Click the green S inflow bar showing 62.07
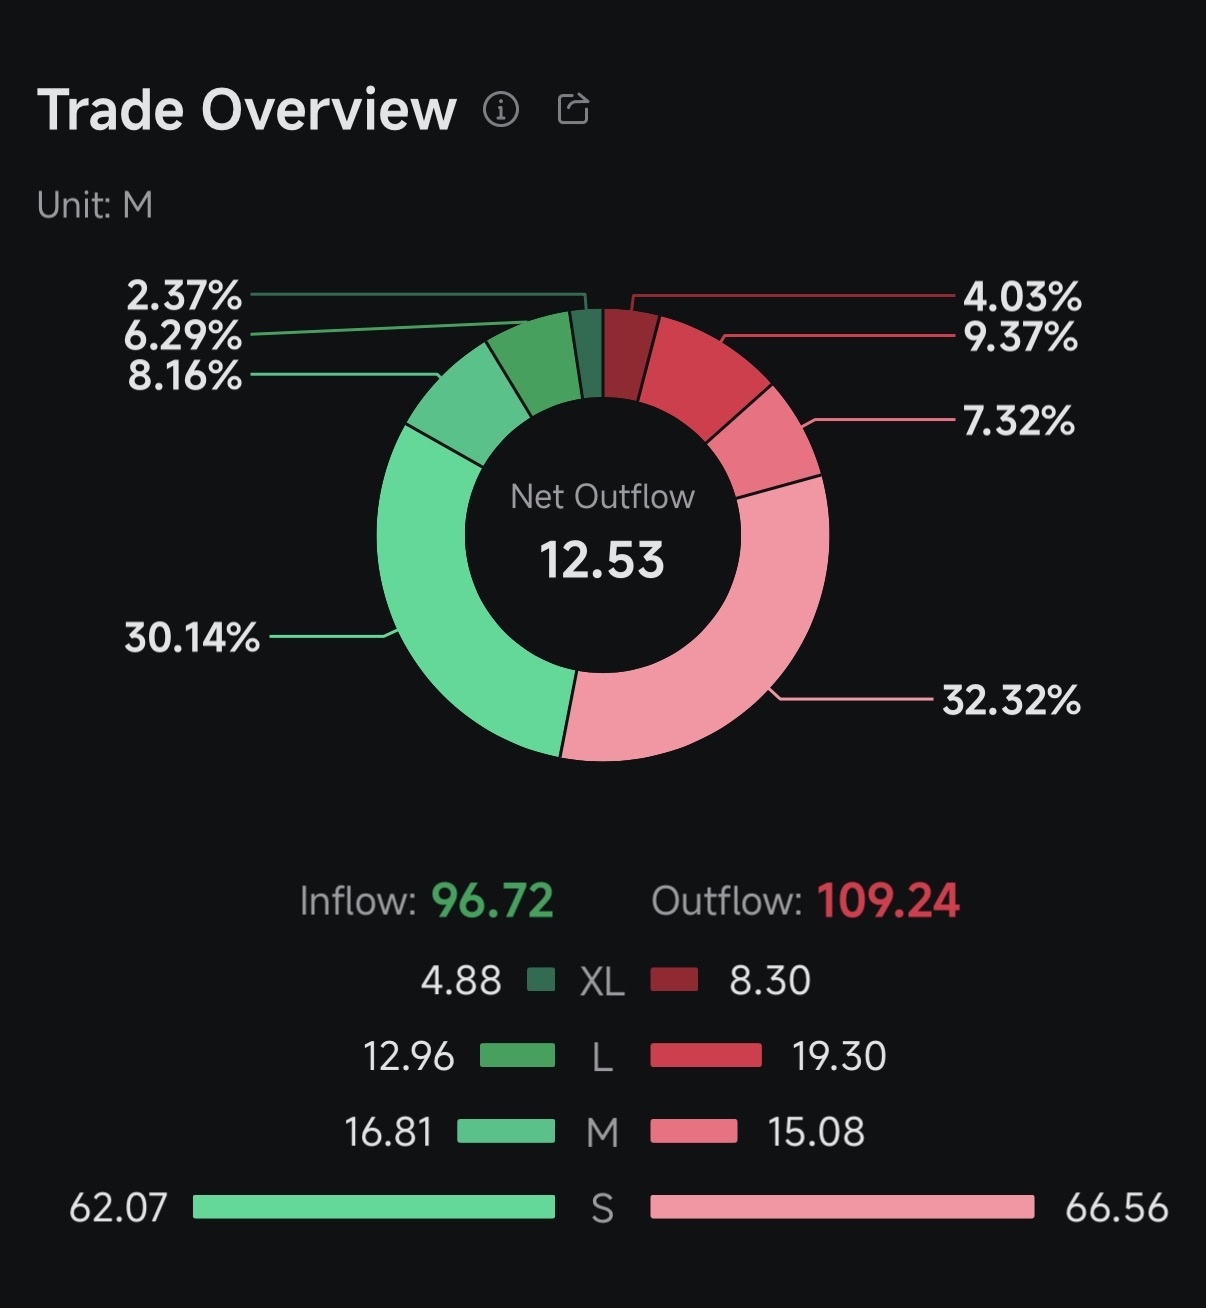1206x1308 pixels. point(375,1208)
